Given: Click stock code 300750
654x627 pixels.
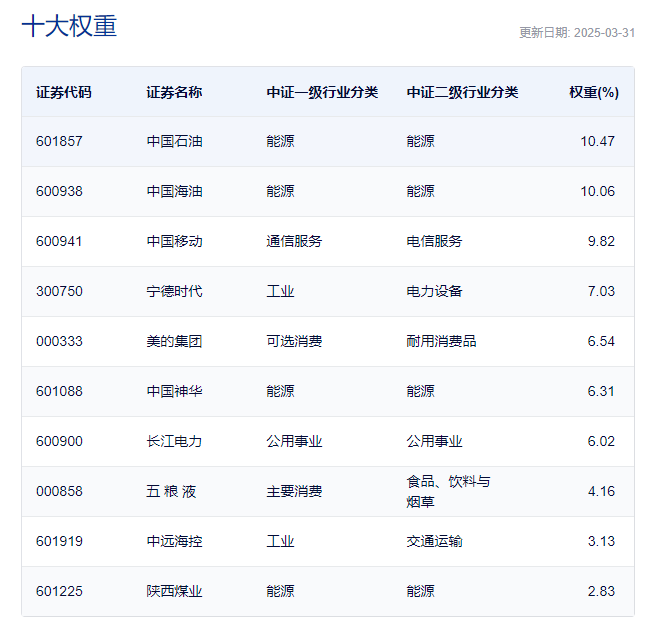Looking at the screenshot, I should click(59, 291).
